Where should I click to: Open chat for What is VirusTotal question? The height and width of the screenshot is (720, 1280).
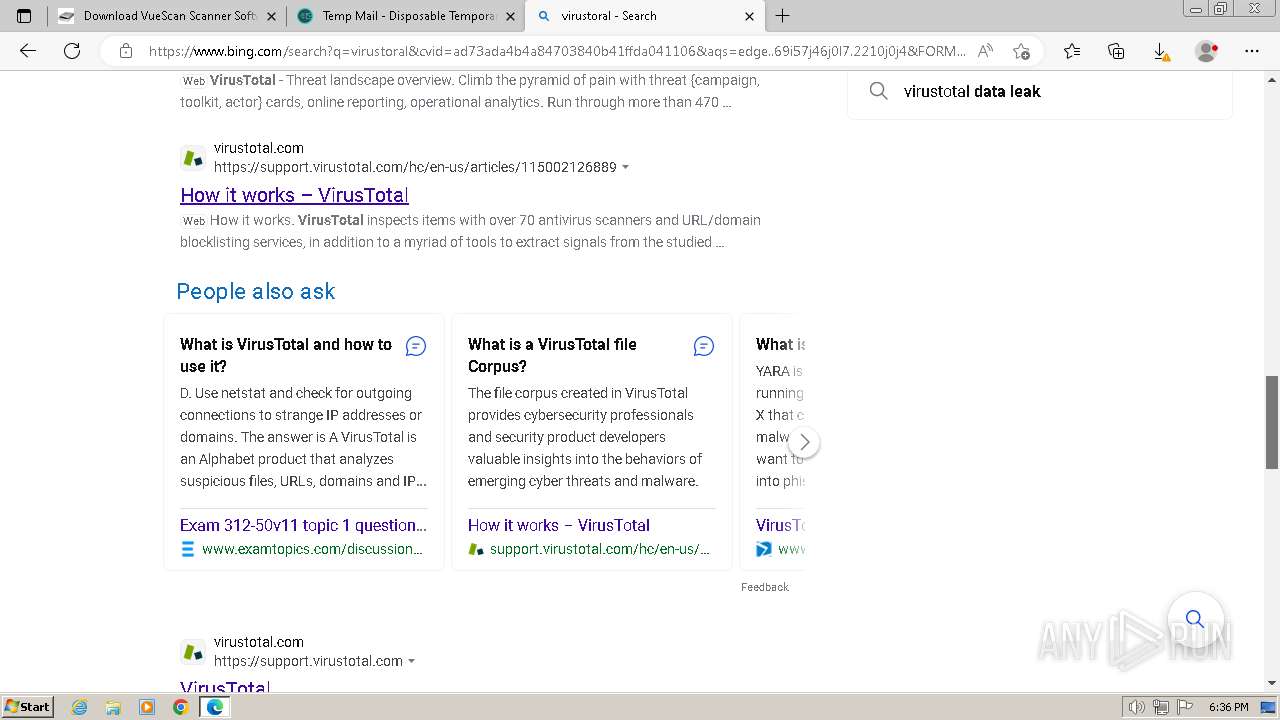coord(416,346)
